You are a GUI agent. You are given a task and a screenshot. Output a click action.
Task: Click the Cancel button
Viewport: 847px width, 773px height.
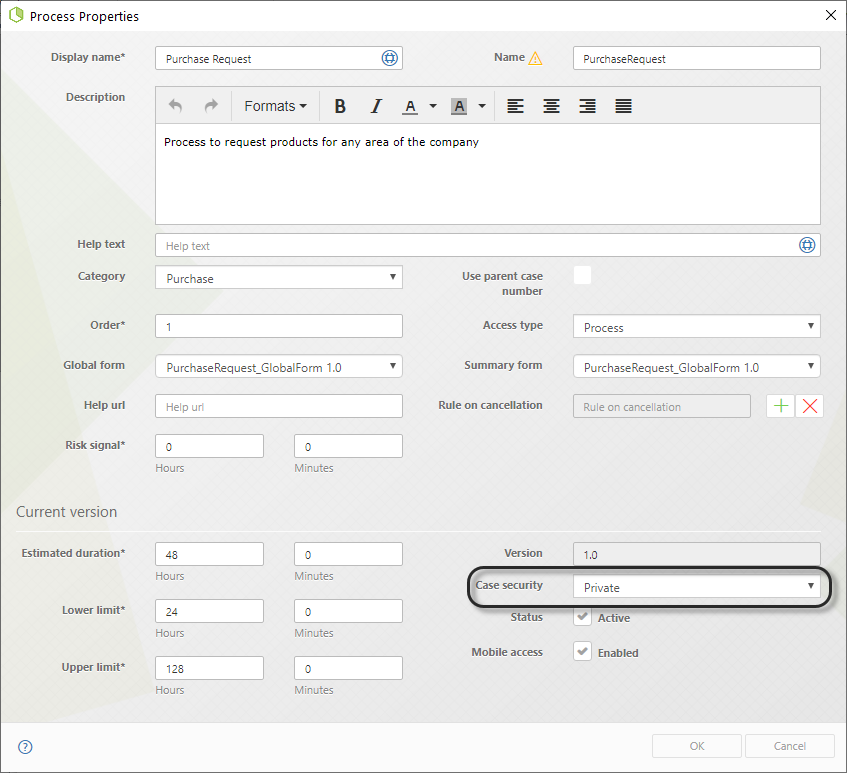pyautogui.click(x=790, y=746)
